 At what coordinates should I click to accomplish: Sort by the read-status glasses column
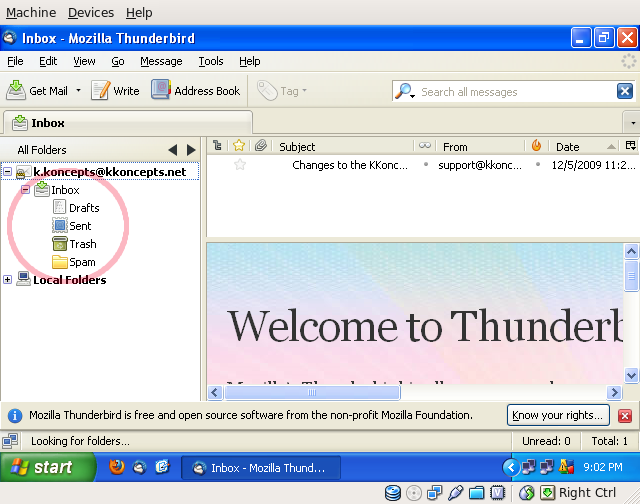425,146
